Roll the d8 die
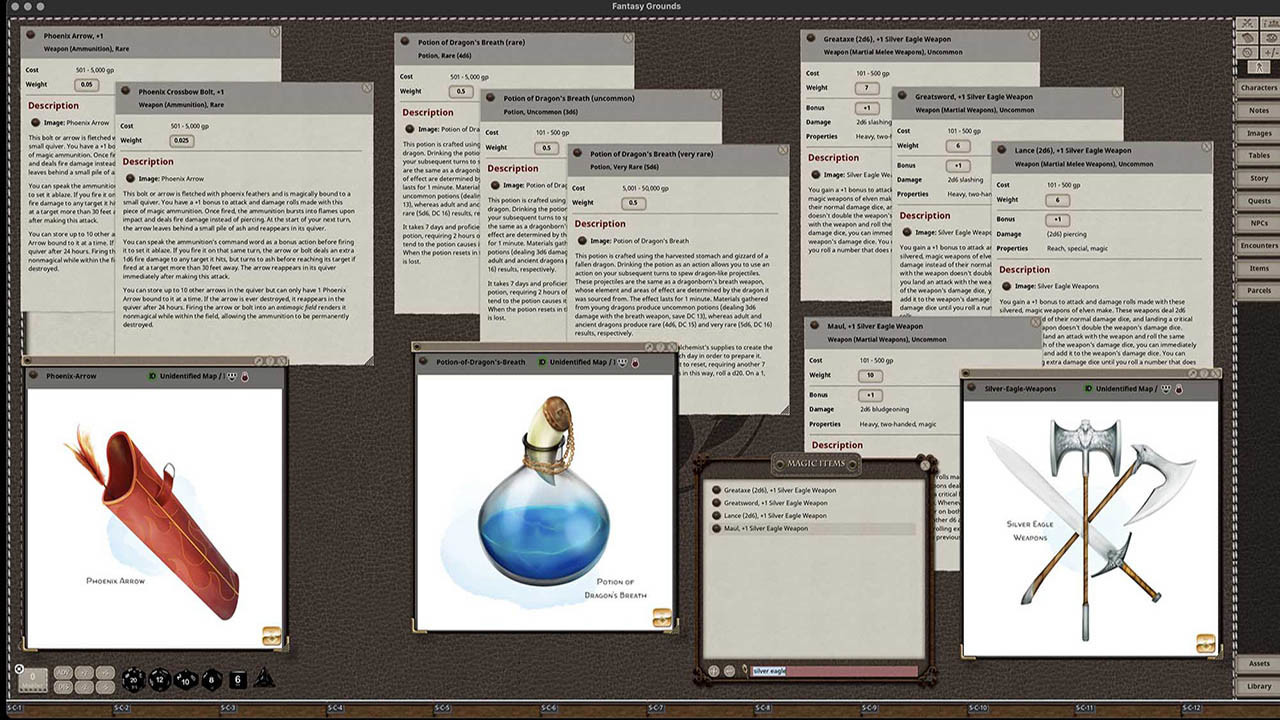This screenshot has height=720, width=1280. click(x=211, y=681)
